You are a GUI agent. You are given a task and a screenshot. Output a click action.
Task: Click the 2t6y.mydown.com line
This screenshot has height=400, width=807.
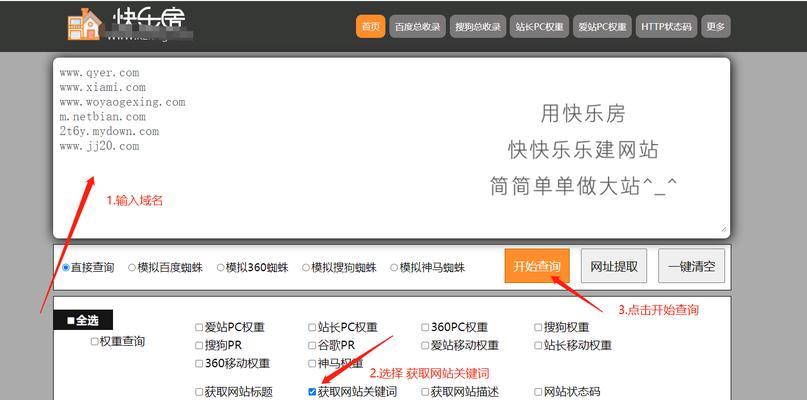pos(109,131)
